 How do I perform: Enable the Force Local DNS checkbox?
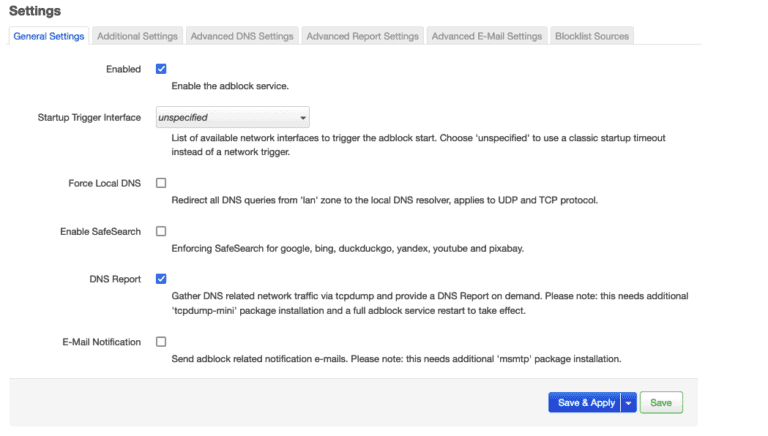pos(161,183)
